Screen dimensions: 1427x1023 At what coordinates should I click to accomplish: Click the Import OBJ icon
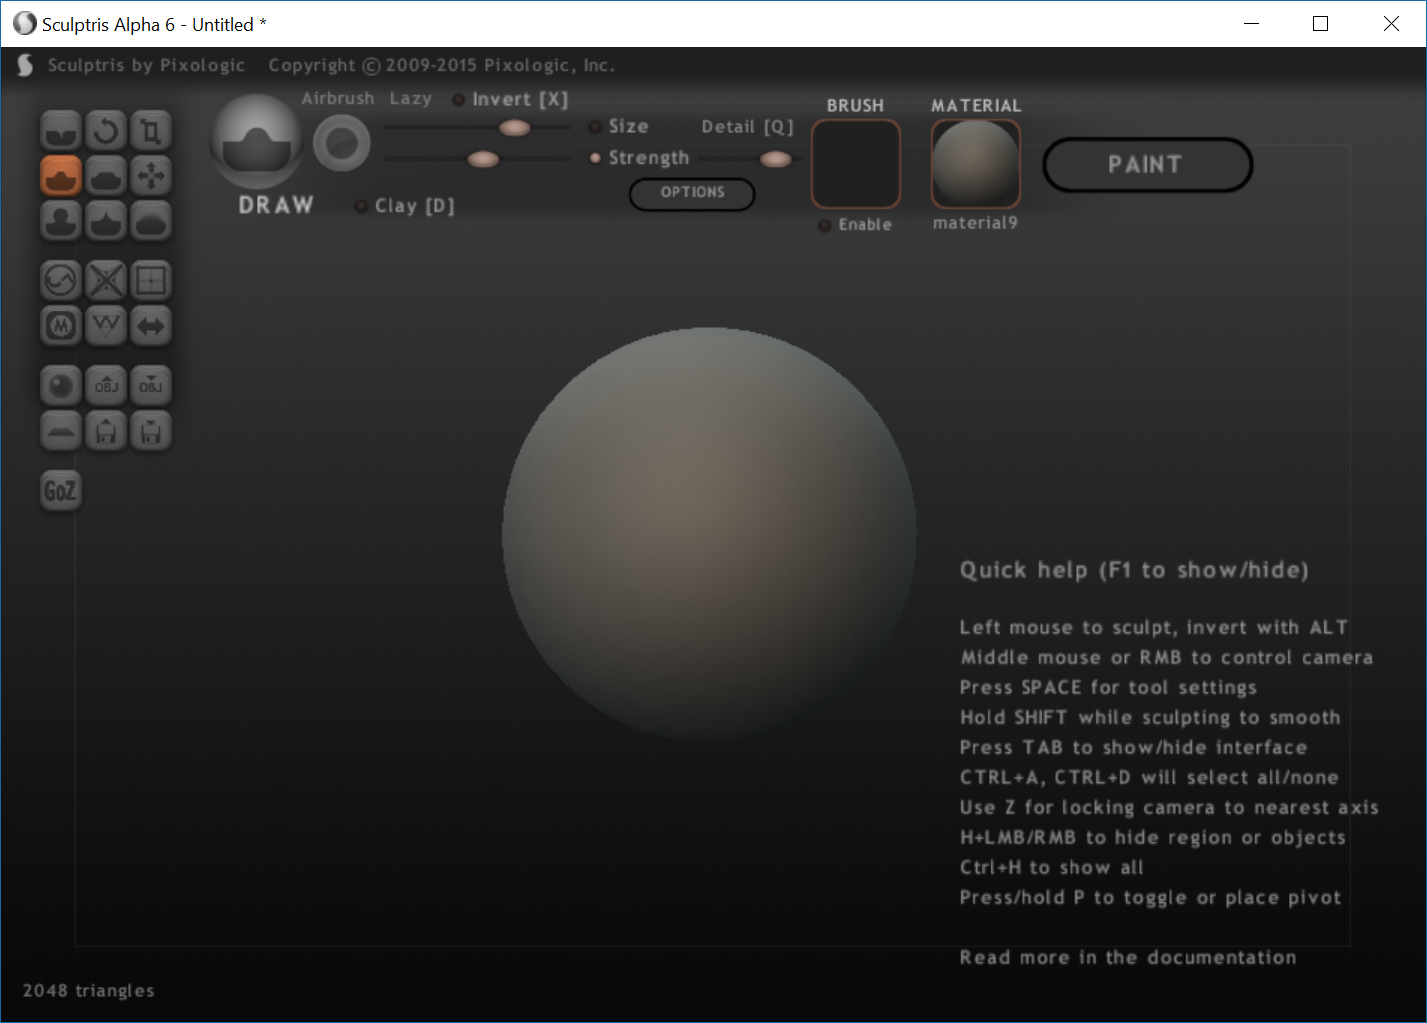[x=106, y=385]
